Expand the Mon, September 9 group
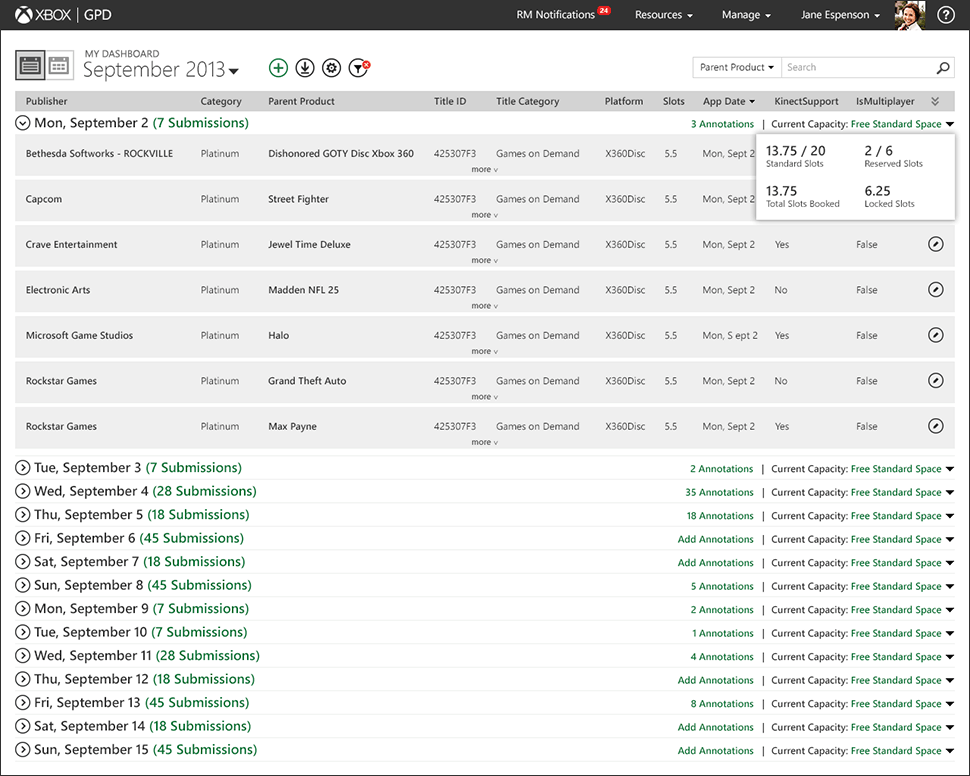This screenshot has height=776, width=970. coord(22,609)
